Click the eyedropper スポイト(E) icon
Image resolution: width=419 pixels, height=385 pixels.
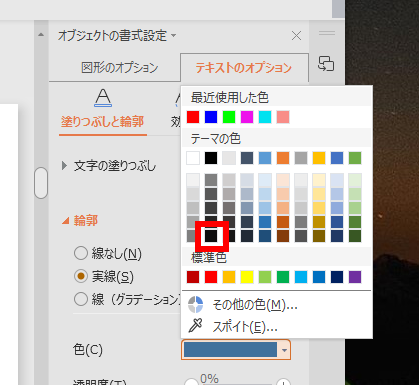195,326
